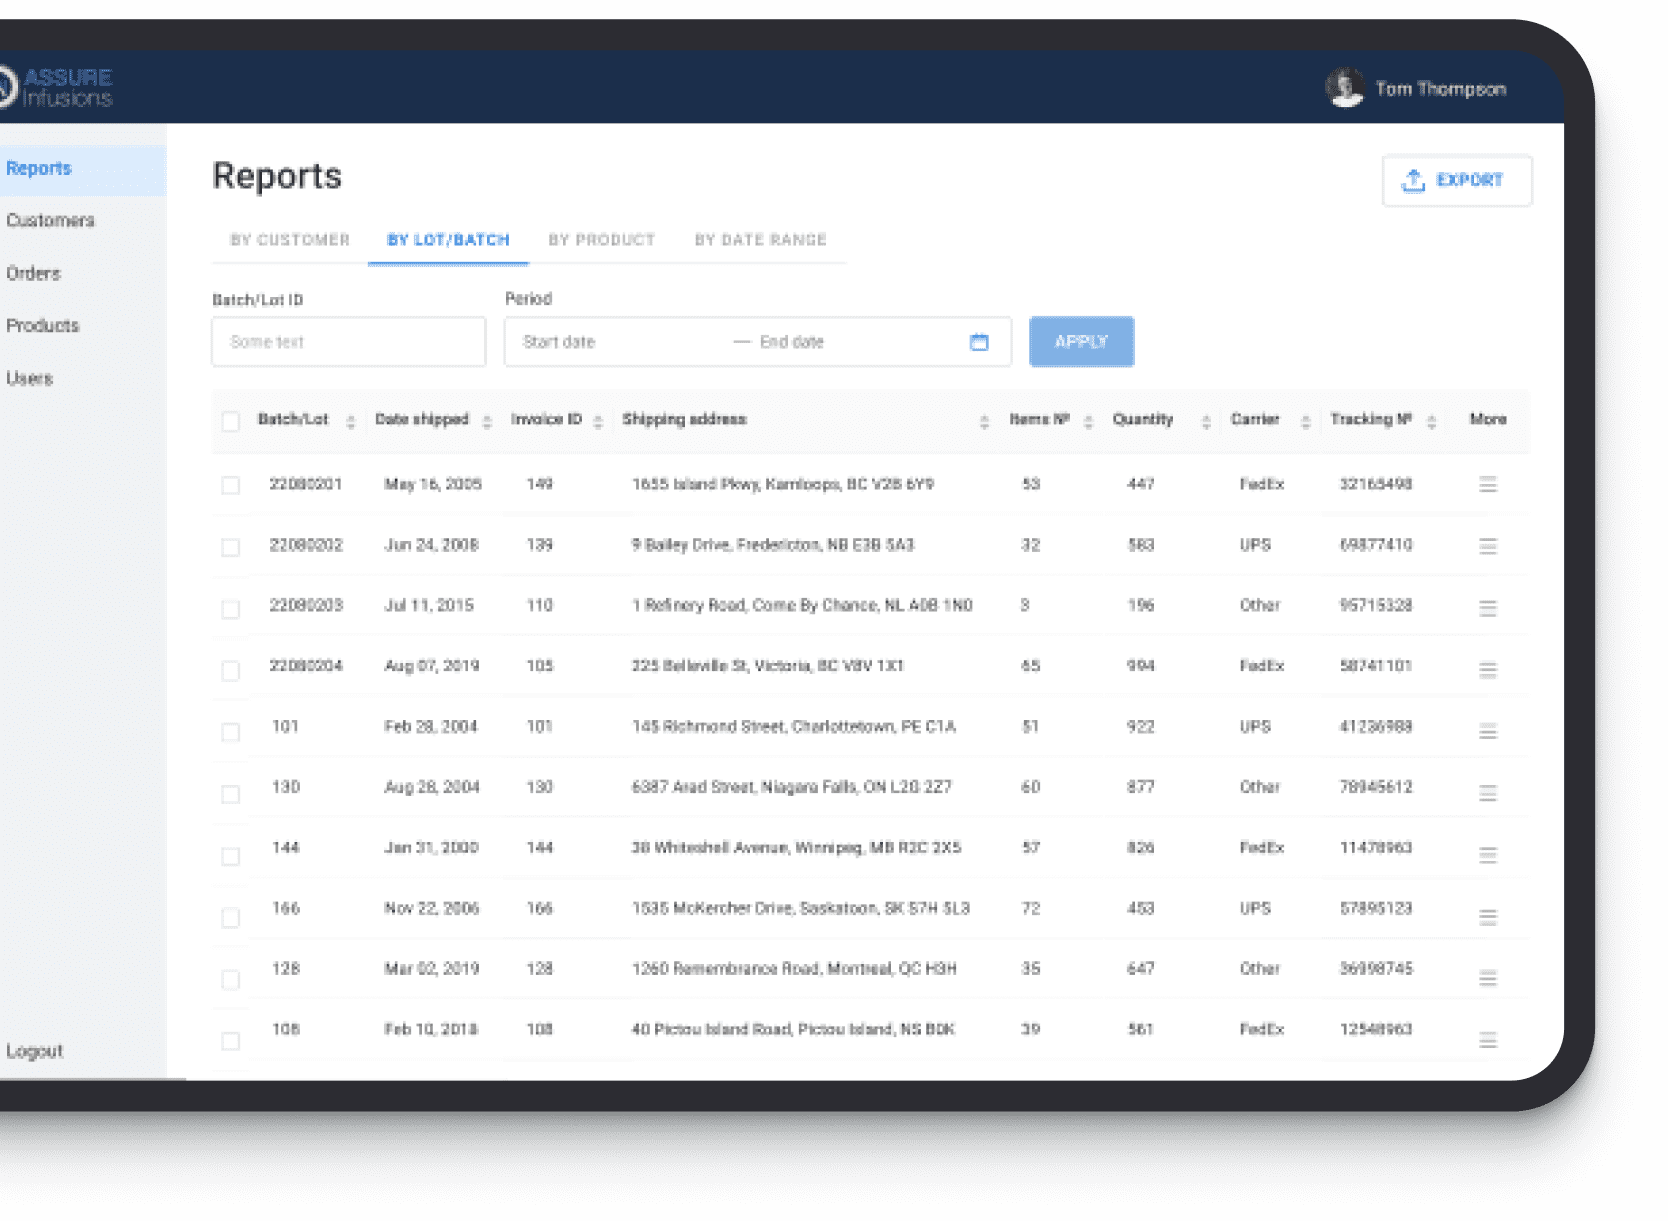The image size is (1668, 1221).
Task: Open more menu for tracking 57895123 row
Action: pyautogui.click(x=1487, y=916)
